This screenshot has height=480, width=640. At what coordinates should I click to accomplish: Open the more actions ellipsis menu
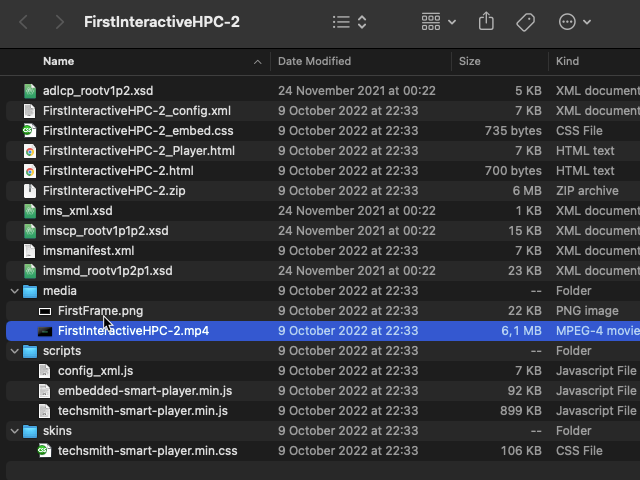click(575, 22)
